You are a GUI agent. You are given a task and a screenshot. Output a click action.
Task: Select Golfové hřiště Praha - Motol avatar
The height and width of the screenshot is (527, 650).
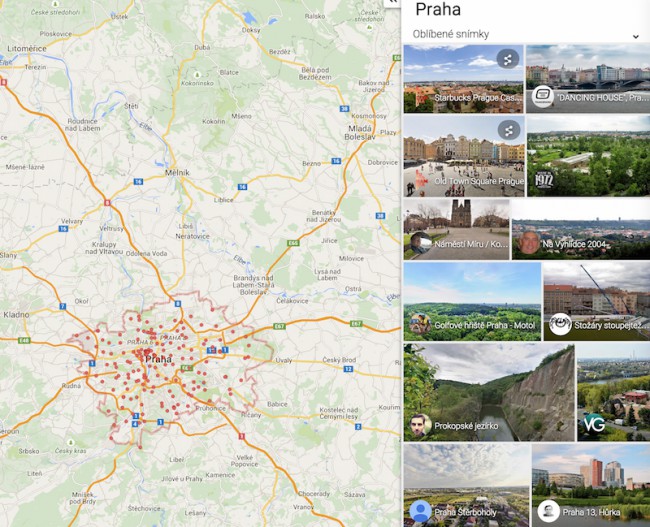420,324
